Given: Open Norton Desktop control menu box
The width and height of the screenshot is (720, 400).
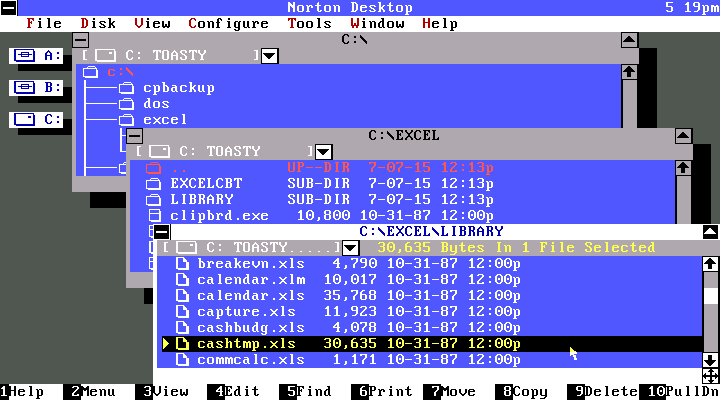Looking at the screenshot, I should click(x=9, y=8).
